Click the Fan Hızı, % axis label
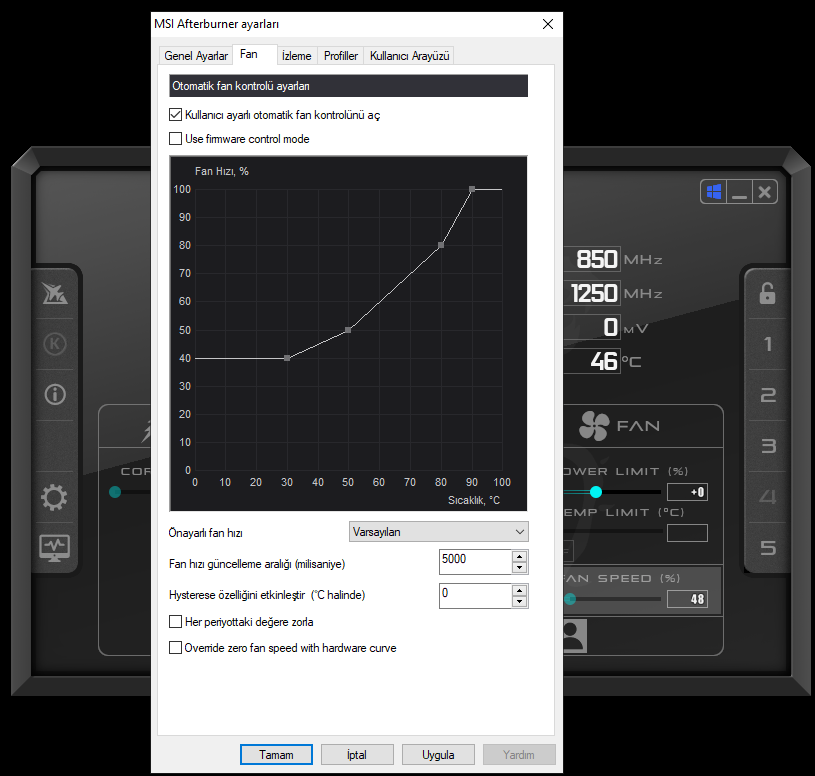 [222, 171]
